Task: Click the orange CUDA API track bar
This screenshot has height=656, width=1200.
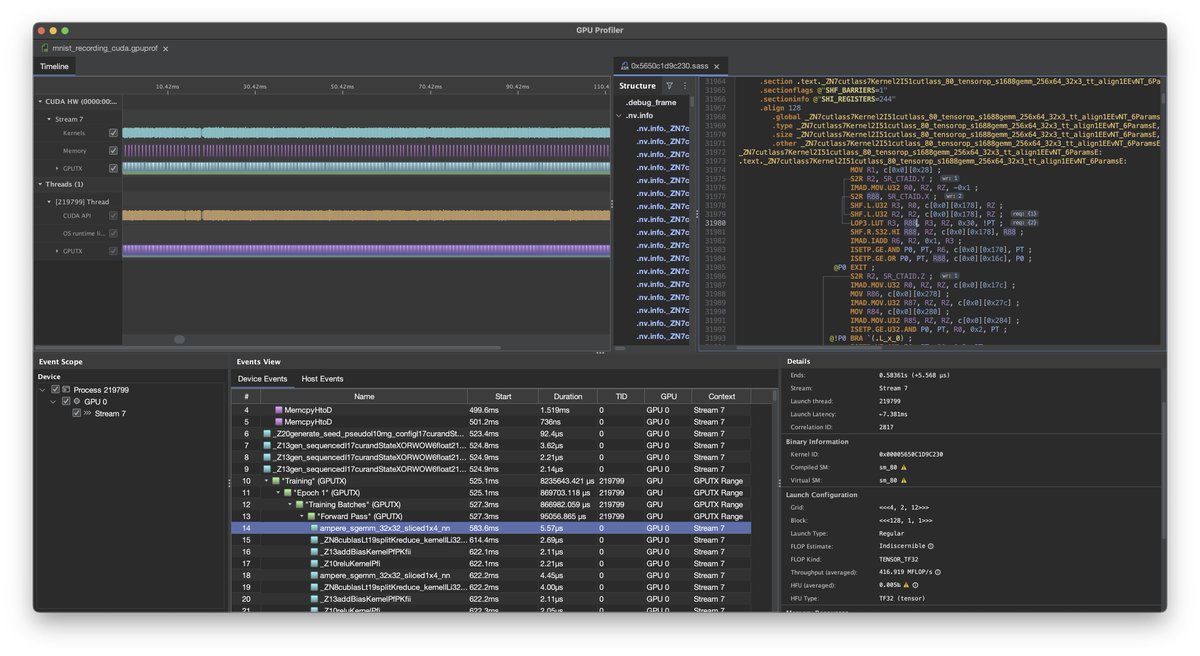Action: (366, 215)
